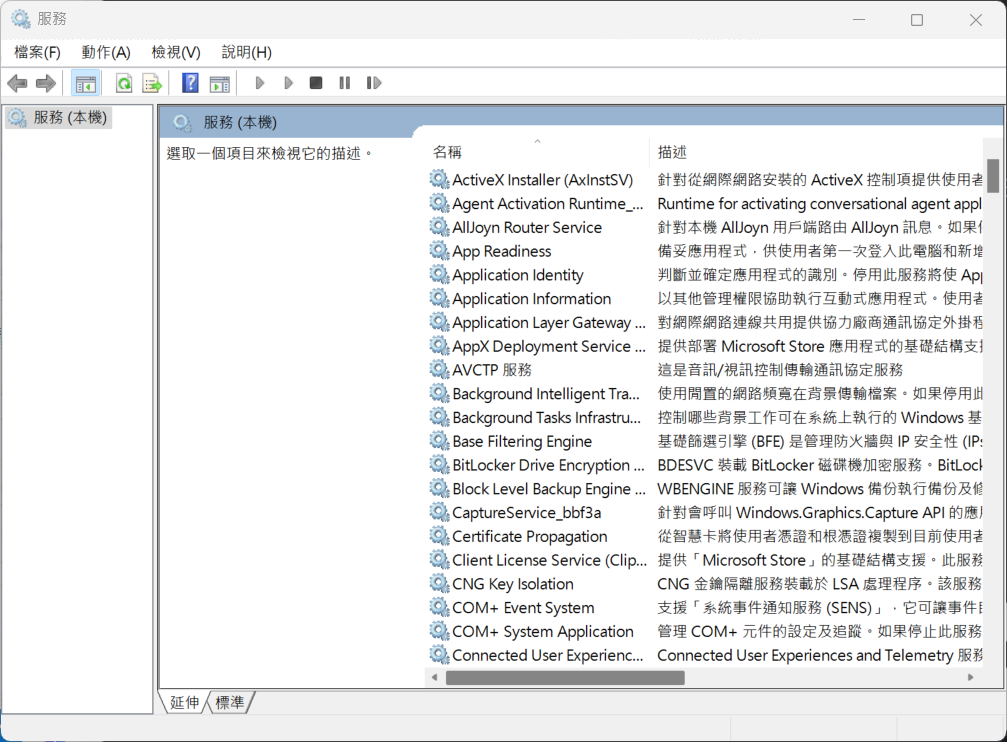This screenshot has width=1007, height=742.
Task: Click the Pause Service icon
Action: point(345,83)
